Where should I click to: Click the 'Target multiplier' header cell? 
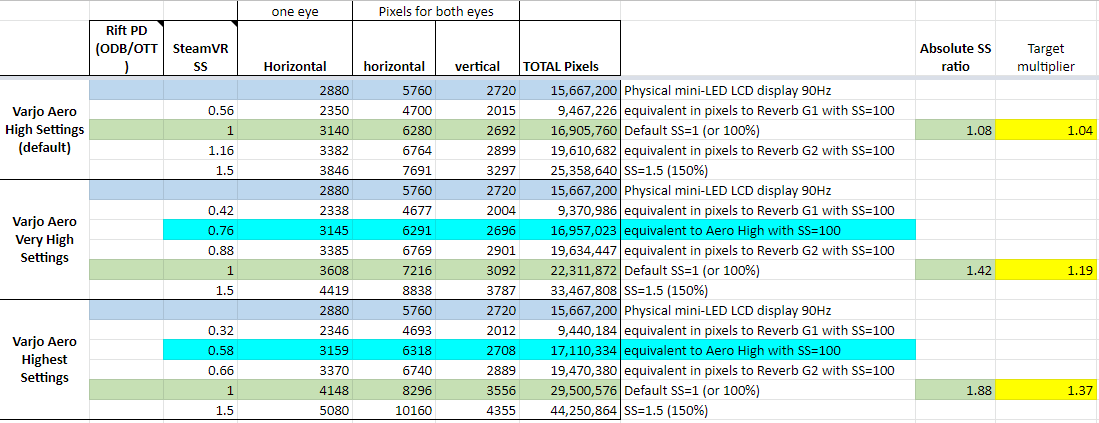pyautogui.click(x=1046, y=48)
